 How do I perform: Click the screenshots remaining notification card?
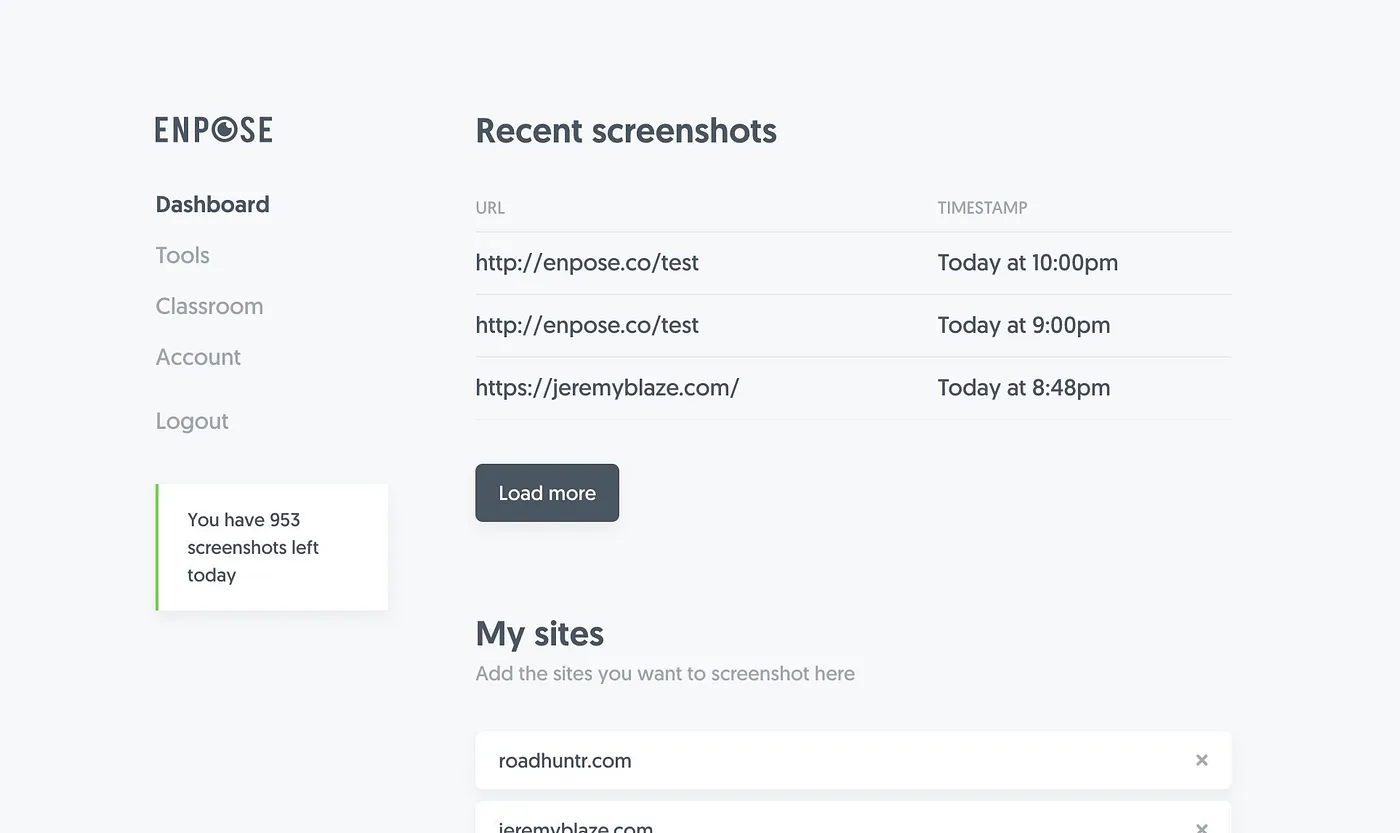[x=271, y=547]
